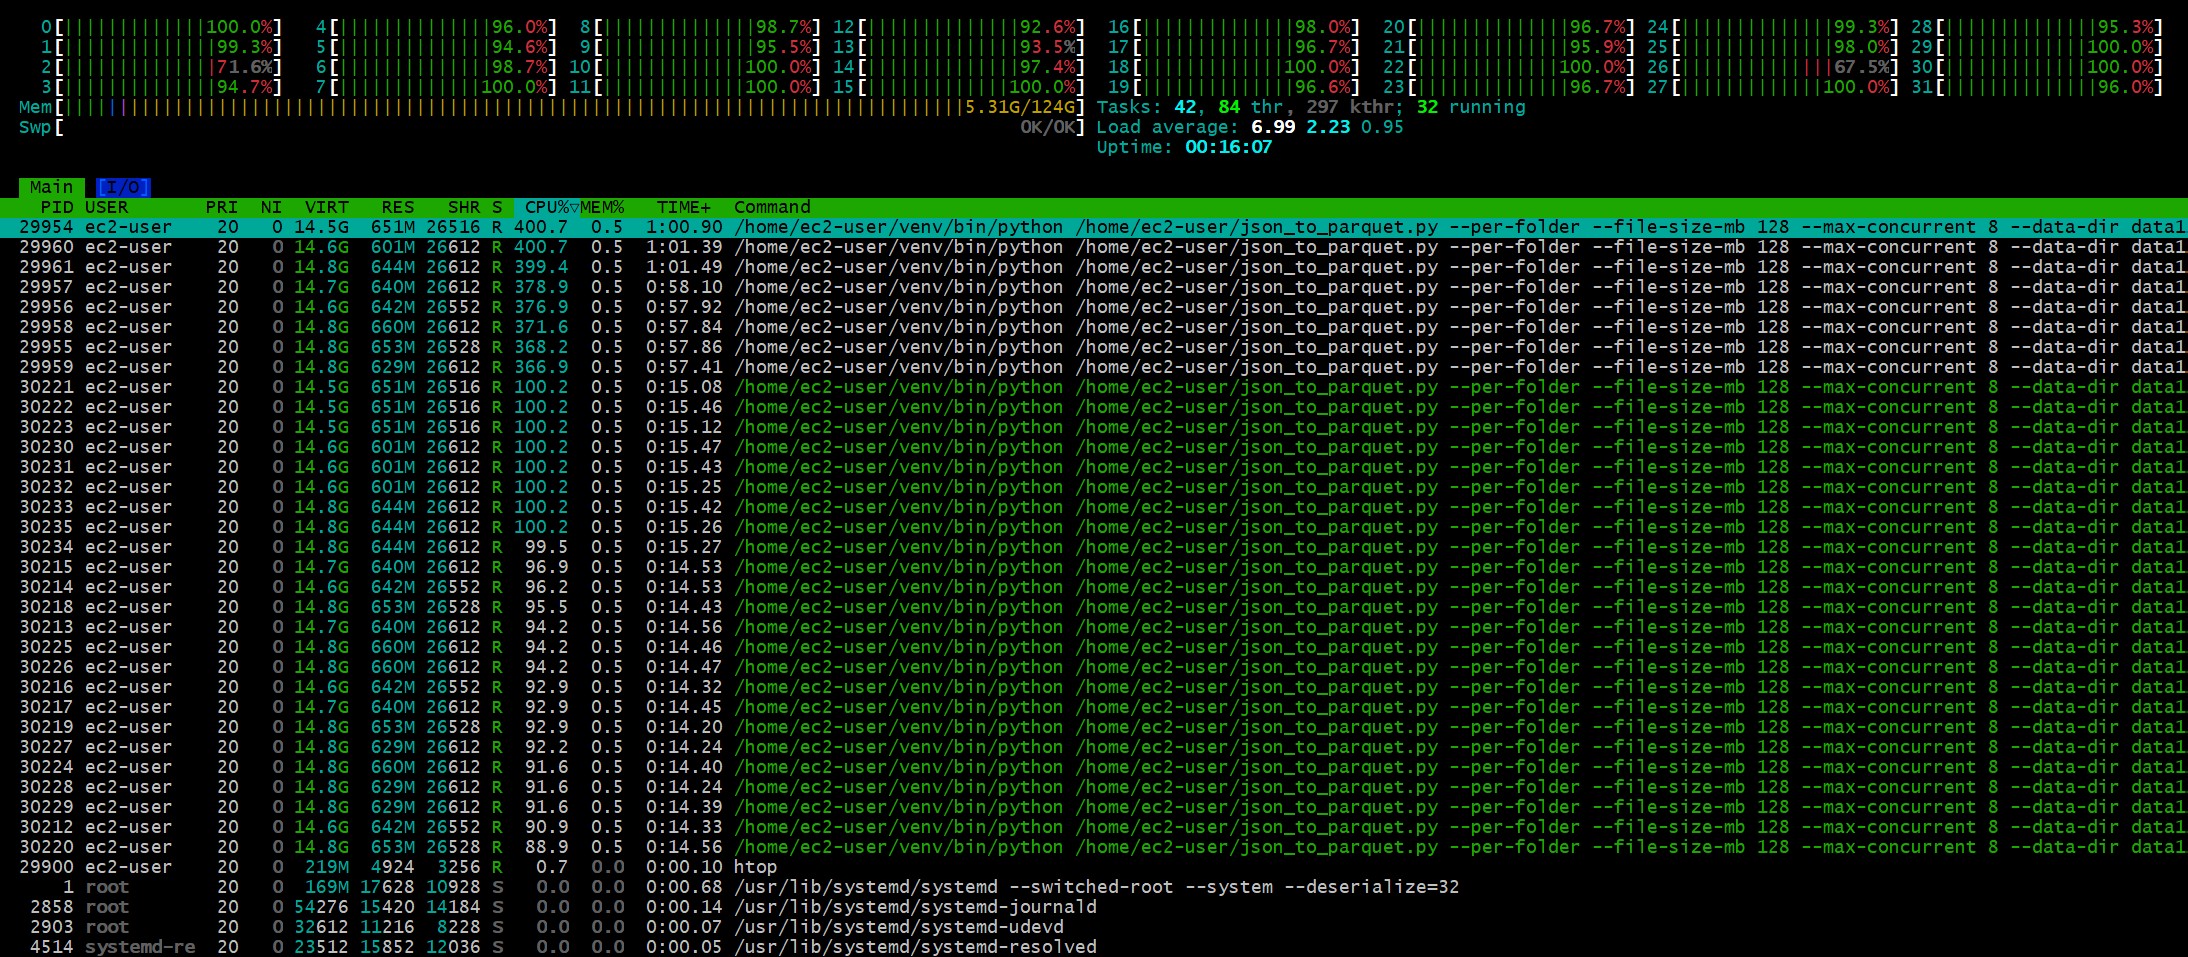Switch to the Main tab
Viewport: 2188px width, 957px height.
click(51, 187)
